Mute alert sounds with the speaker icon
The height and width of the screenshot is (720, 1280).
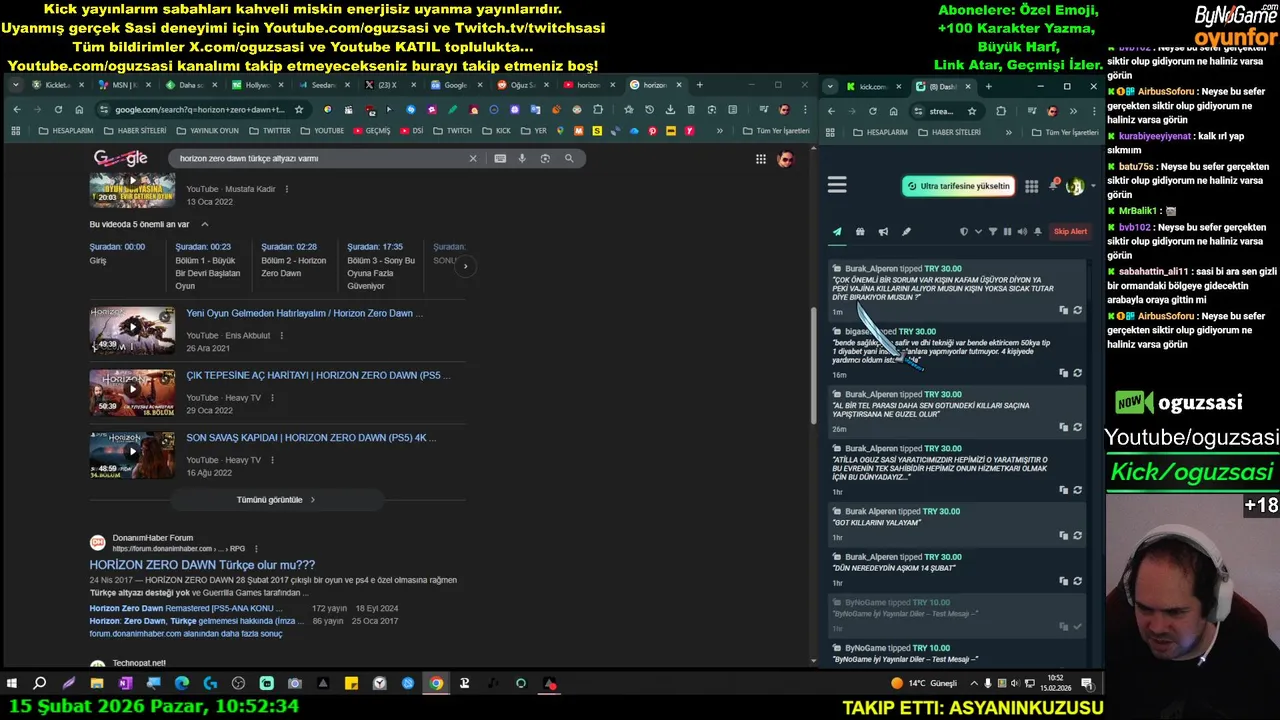(x=1022, y=232)
